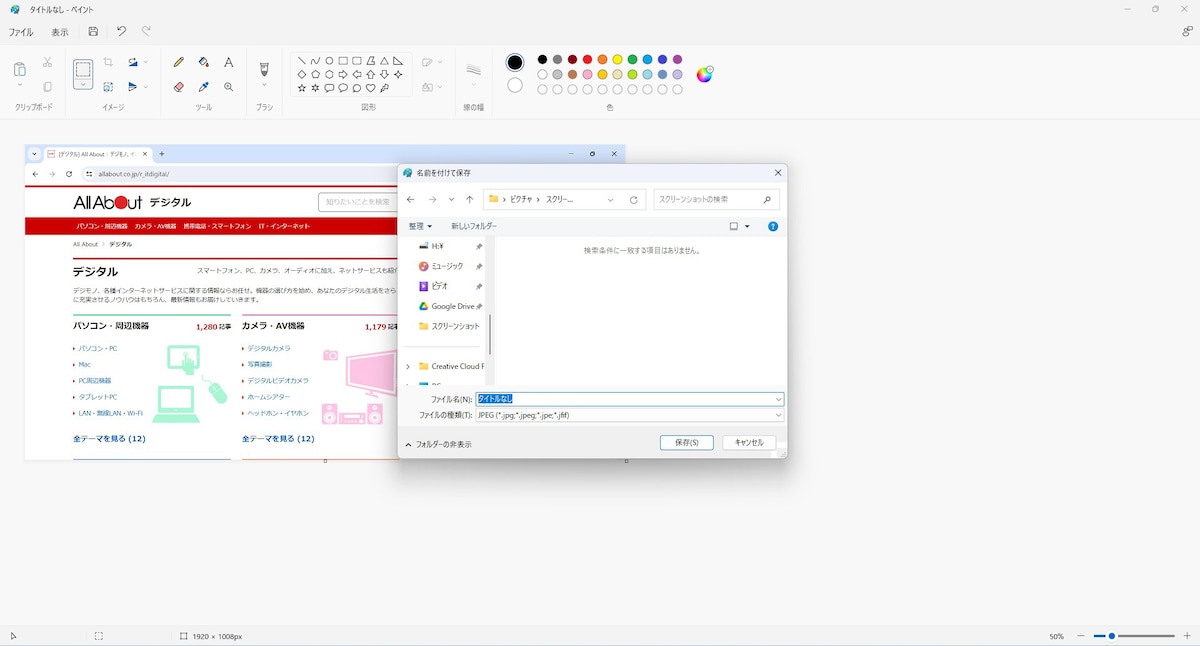Expand the Creative Cloud Files tree item
1200x646 pixels.
408,367
